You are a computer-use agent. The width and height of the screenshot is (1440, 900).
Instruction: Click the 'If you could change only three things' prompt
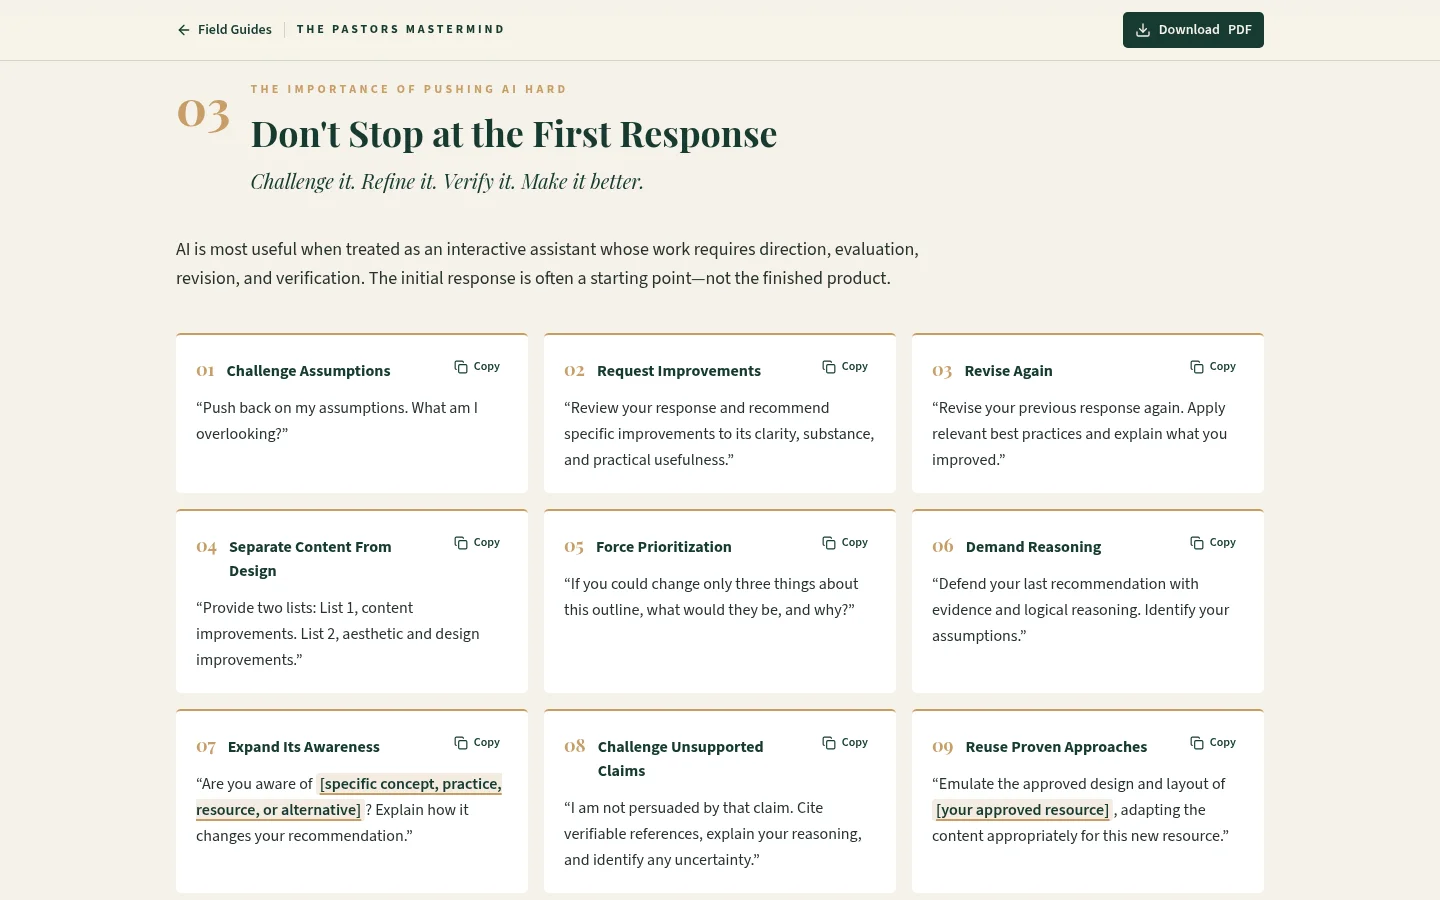[711, 597]
